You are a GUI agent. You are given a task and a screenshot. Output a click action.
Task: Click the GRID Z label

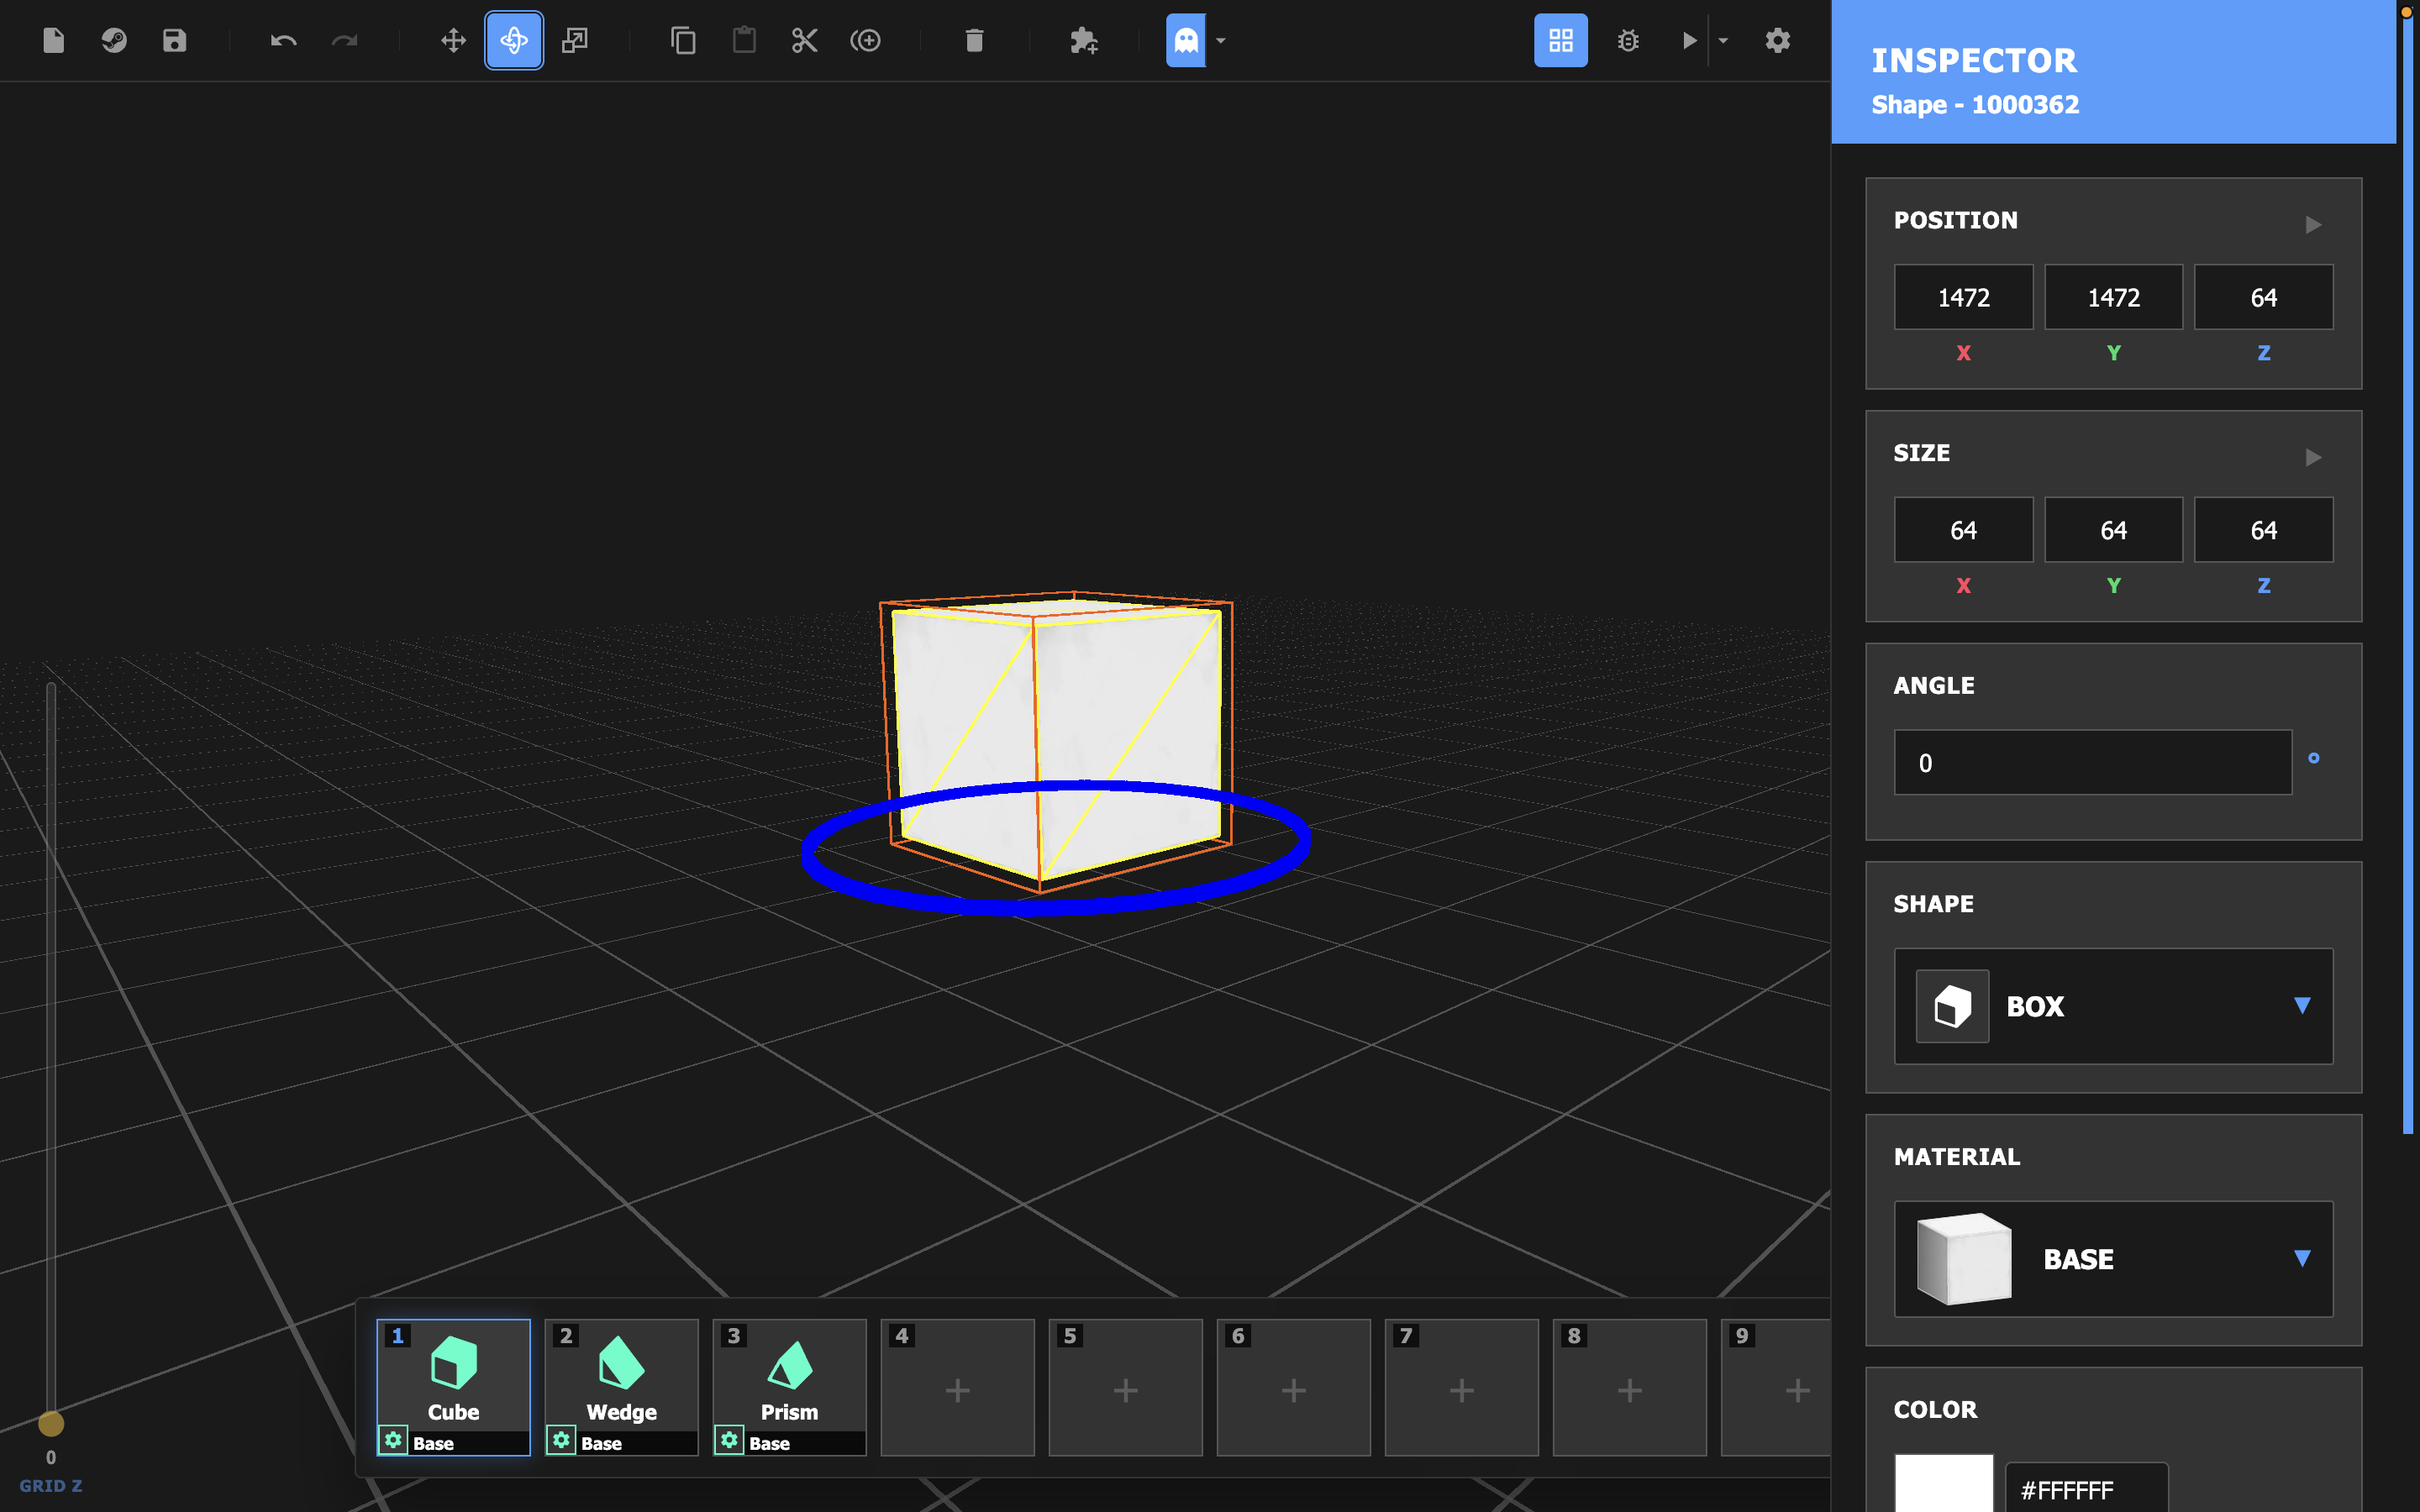(x=51, y=1486)
